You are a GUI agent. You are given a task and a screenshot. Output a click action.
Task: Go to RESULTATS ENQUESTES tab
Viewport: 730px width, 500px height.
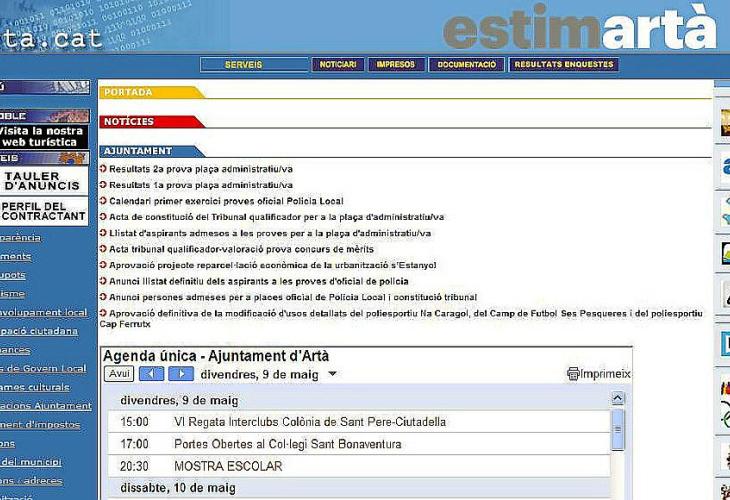click(x=564, y=65)
